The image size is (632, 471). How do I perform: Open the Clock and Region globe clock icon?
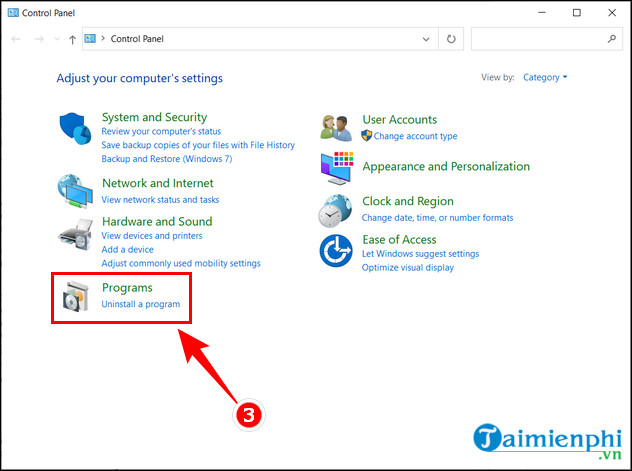point(335,211)
